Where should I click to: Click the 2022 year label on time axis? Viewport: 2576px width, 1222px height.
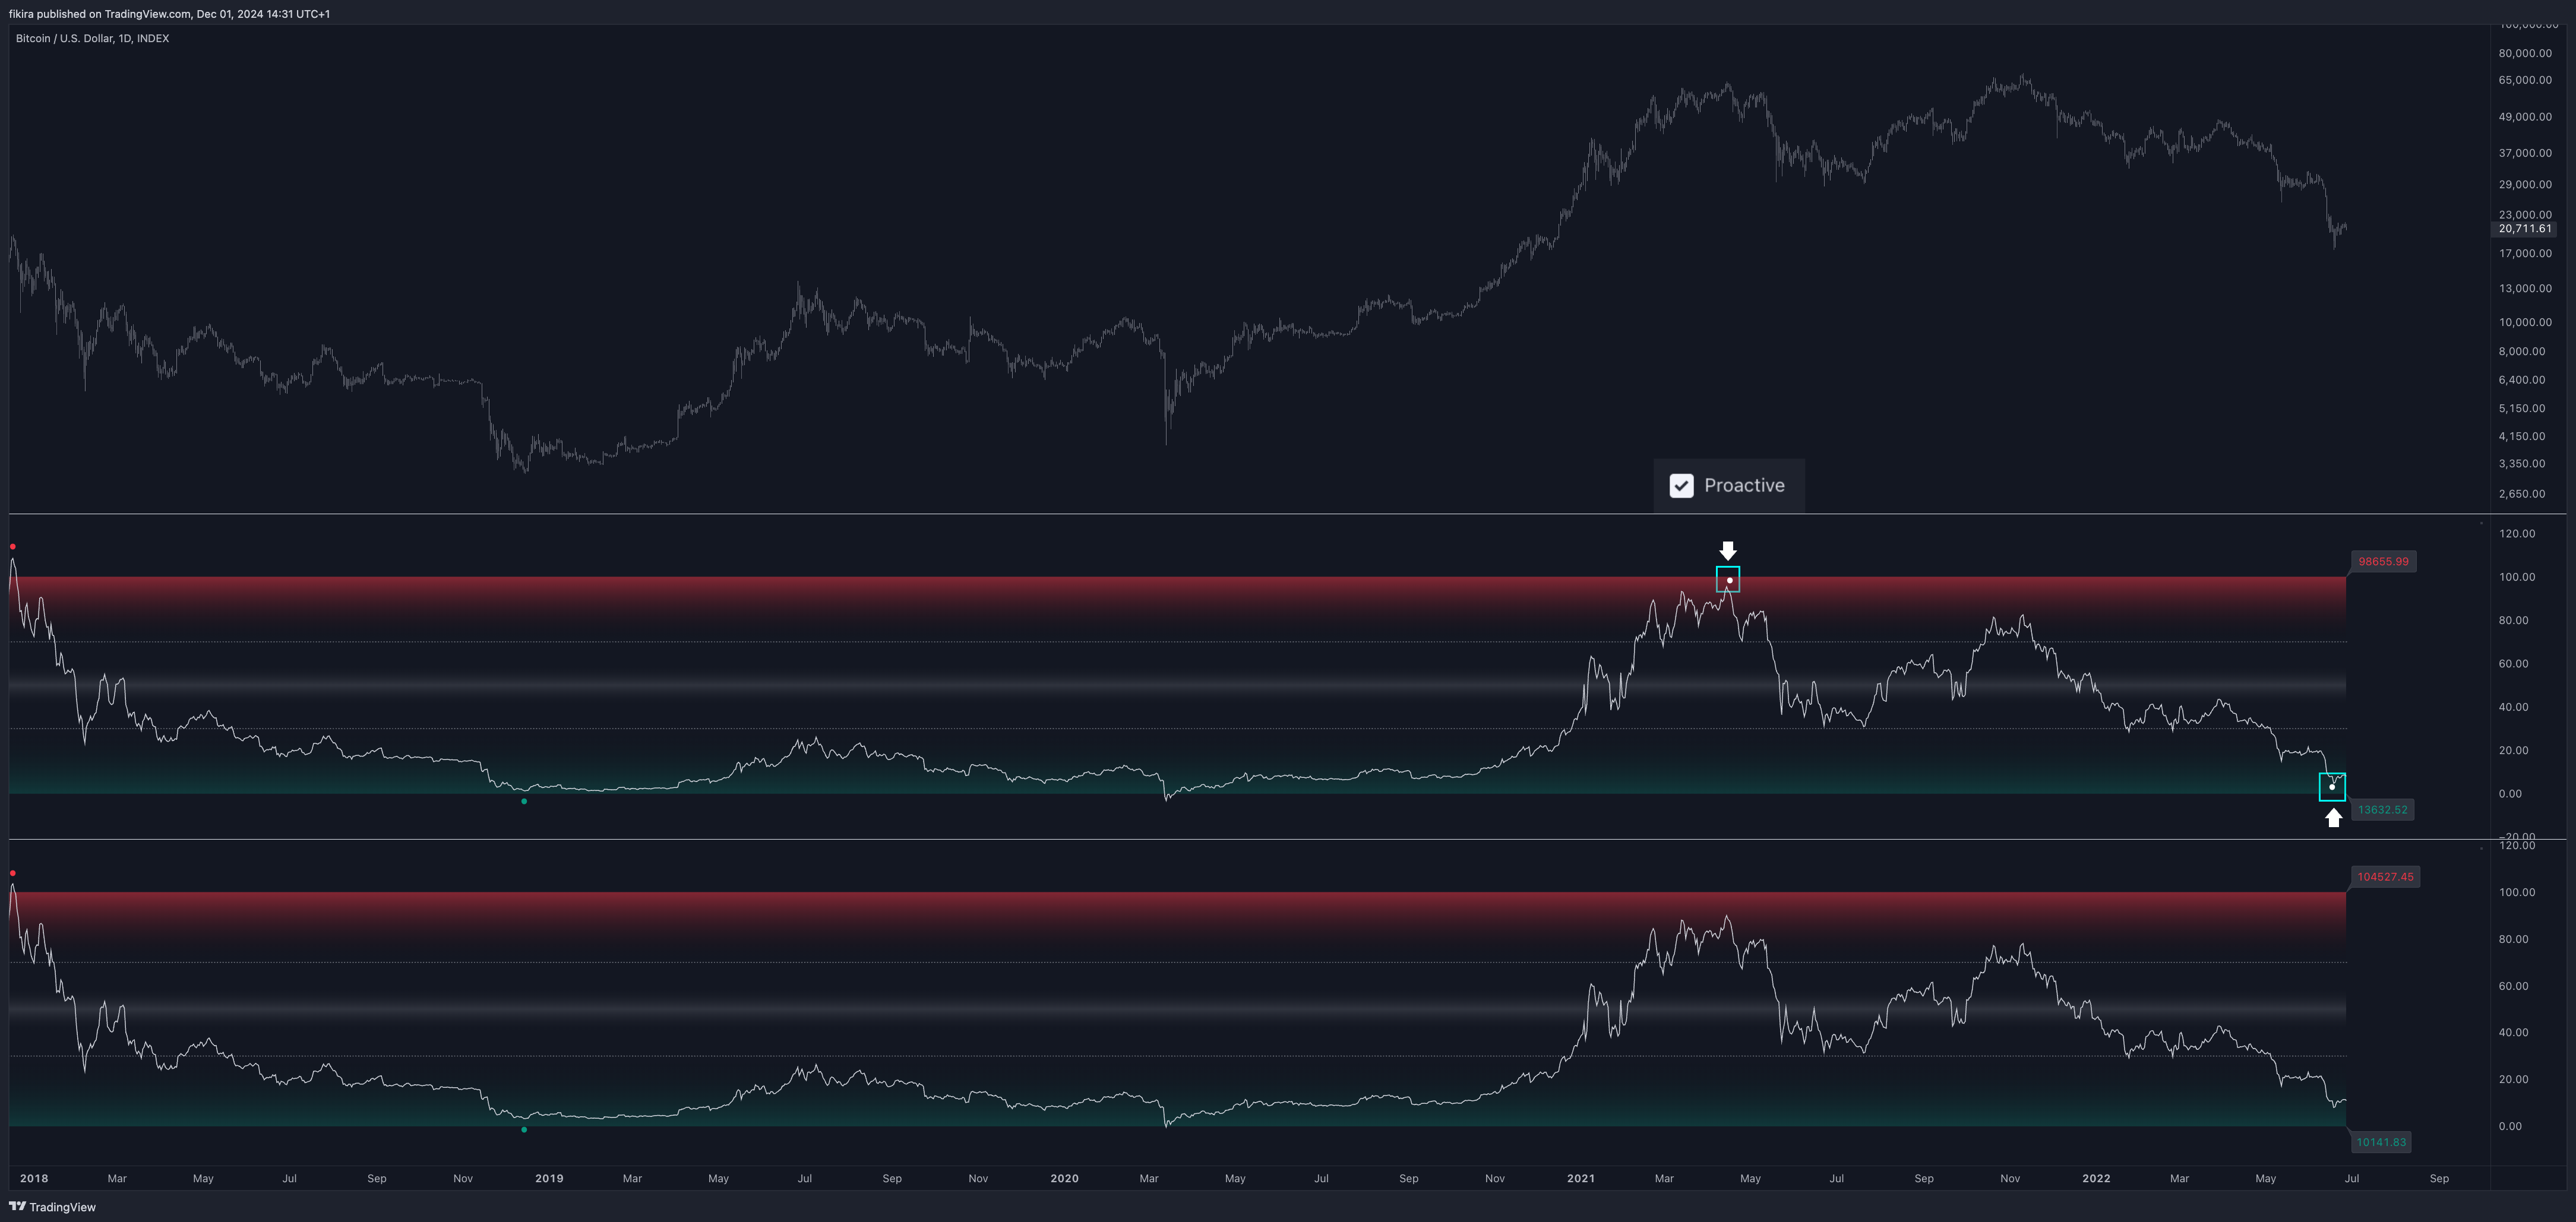click(x=2096, y=1178)
